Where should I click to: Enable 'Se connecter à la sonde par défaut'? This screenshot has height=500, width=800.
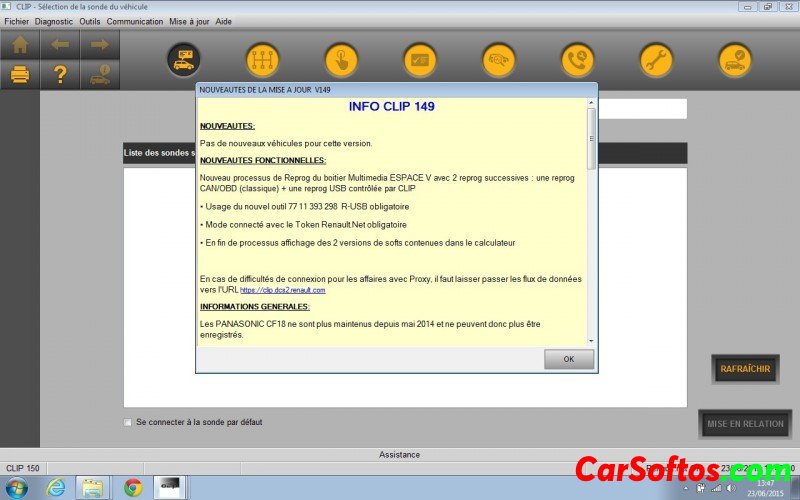tap(128, 422)
